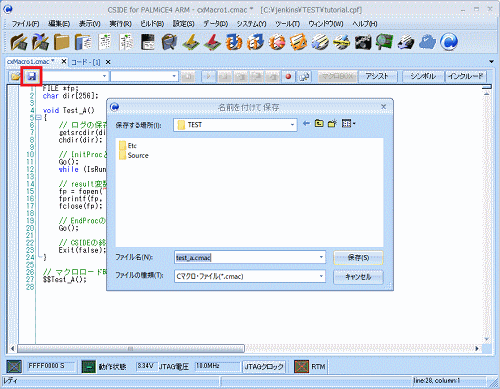This screenshot has width=500, height=389.
Task: Switch to the コード-[1] tab
Action: [x=86, y=62]
